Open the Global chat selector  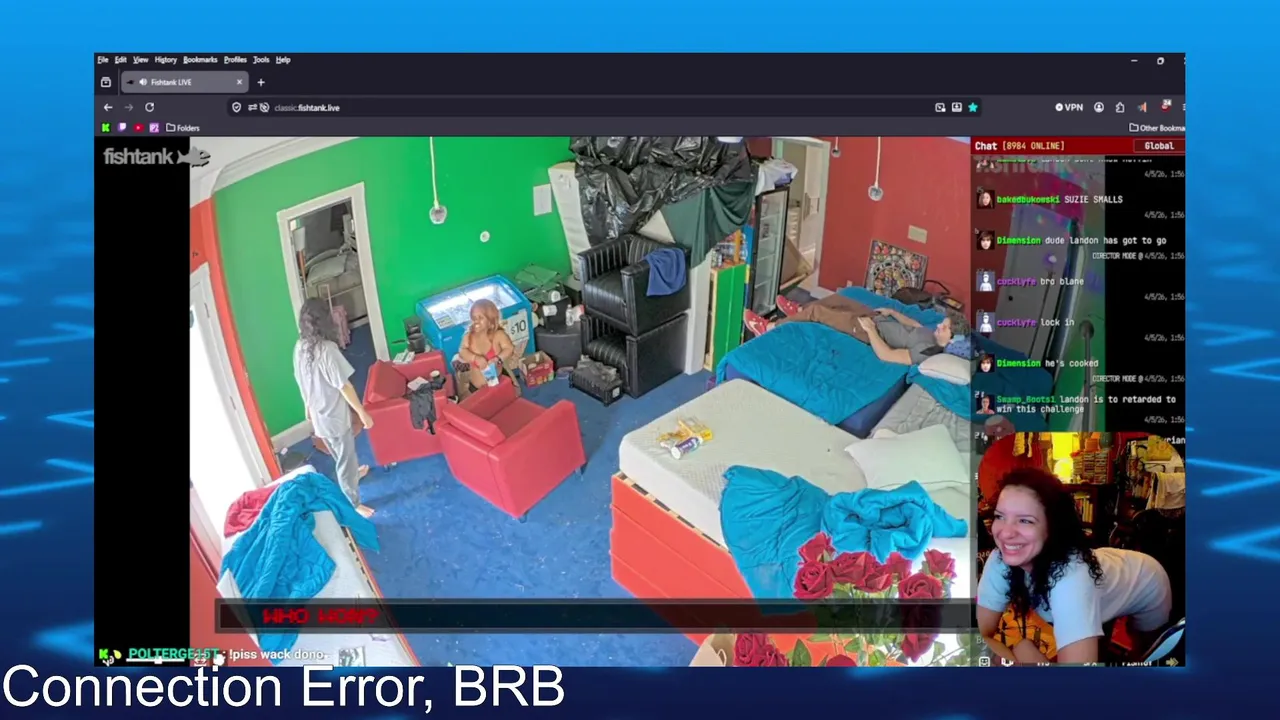pos(1159,146)
